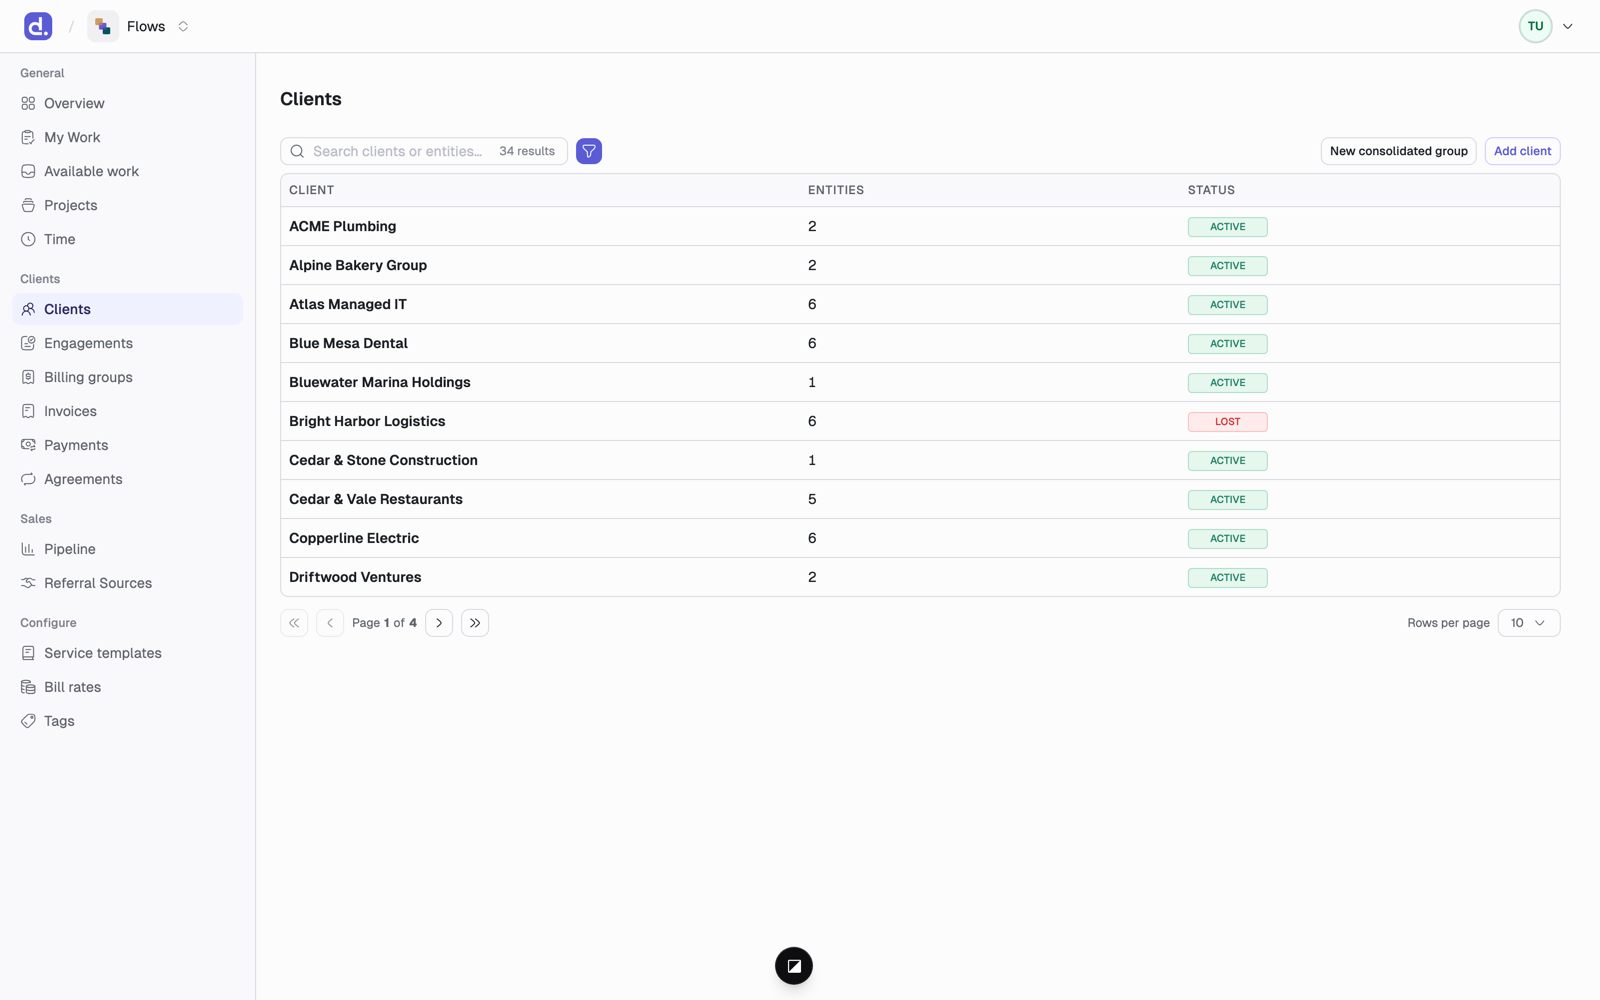The height and width of the screenshot is (1000, 1600).
Task: Go to the previous page
Action: click(x=330, y=623)
